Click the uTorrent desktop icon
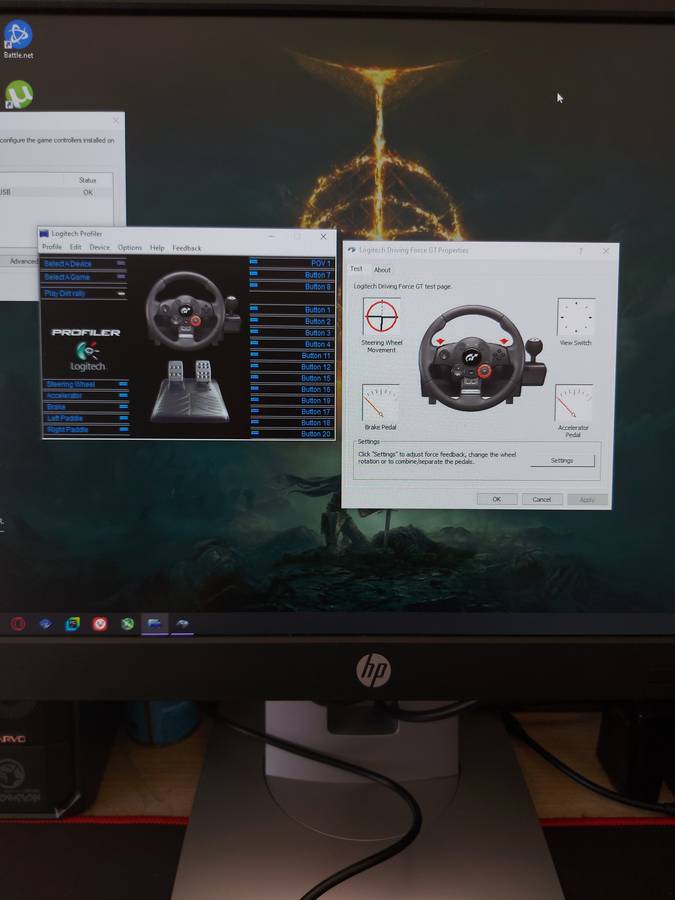 [x=18, y=95]
